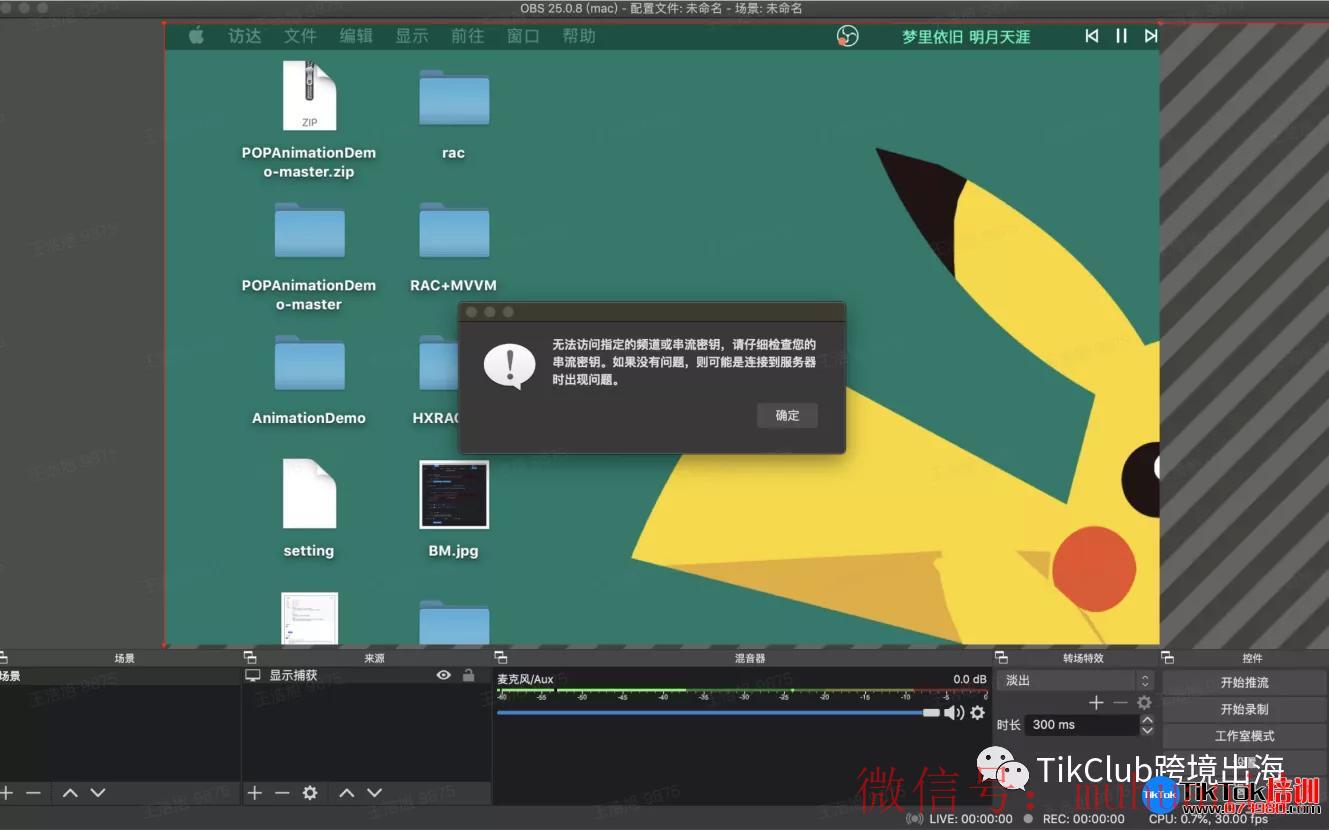This screenshot has width=1329, height=830.
Task: Skip to next track in menu bar
Action: pyautogui.click(x=1151, y=36)
